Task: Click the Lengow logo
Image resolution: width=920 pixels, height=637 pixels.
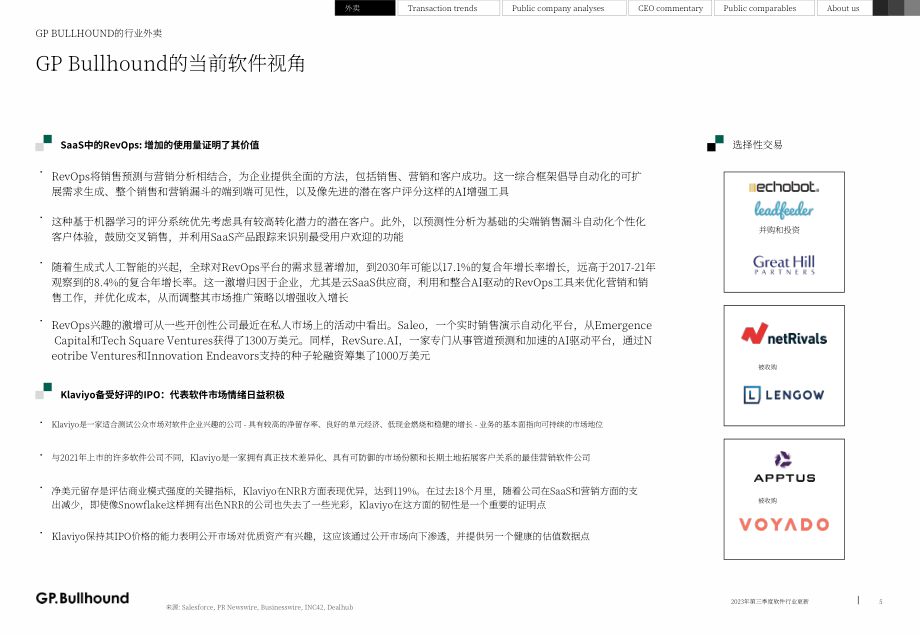Action: pos(784,395)
